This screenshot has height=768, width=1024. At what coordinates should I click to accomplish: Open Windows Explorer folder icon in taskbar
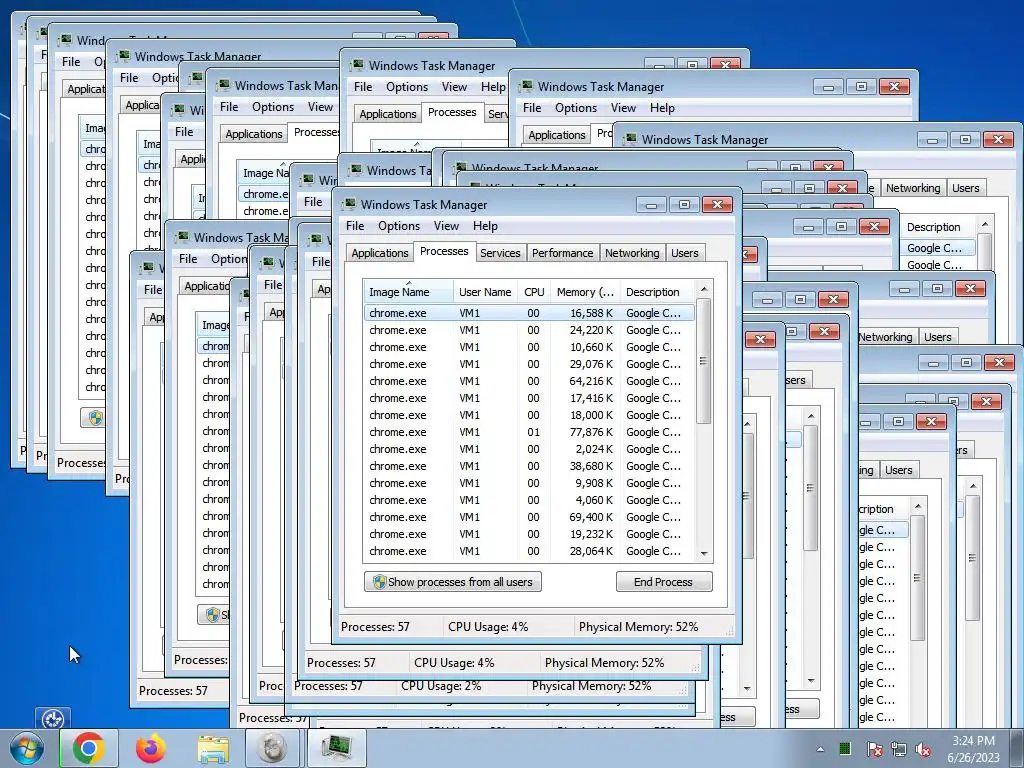(214, 749)
